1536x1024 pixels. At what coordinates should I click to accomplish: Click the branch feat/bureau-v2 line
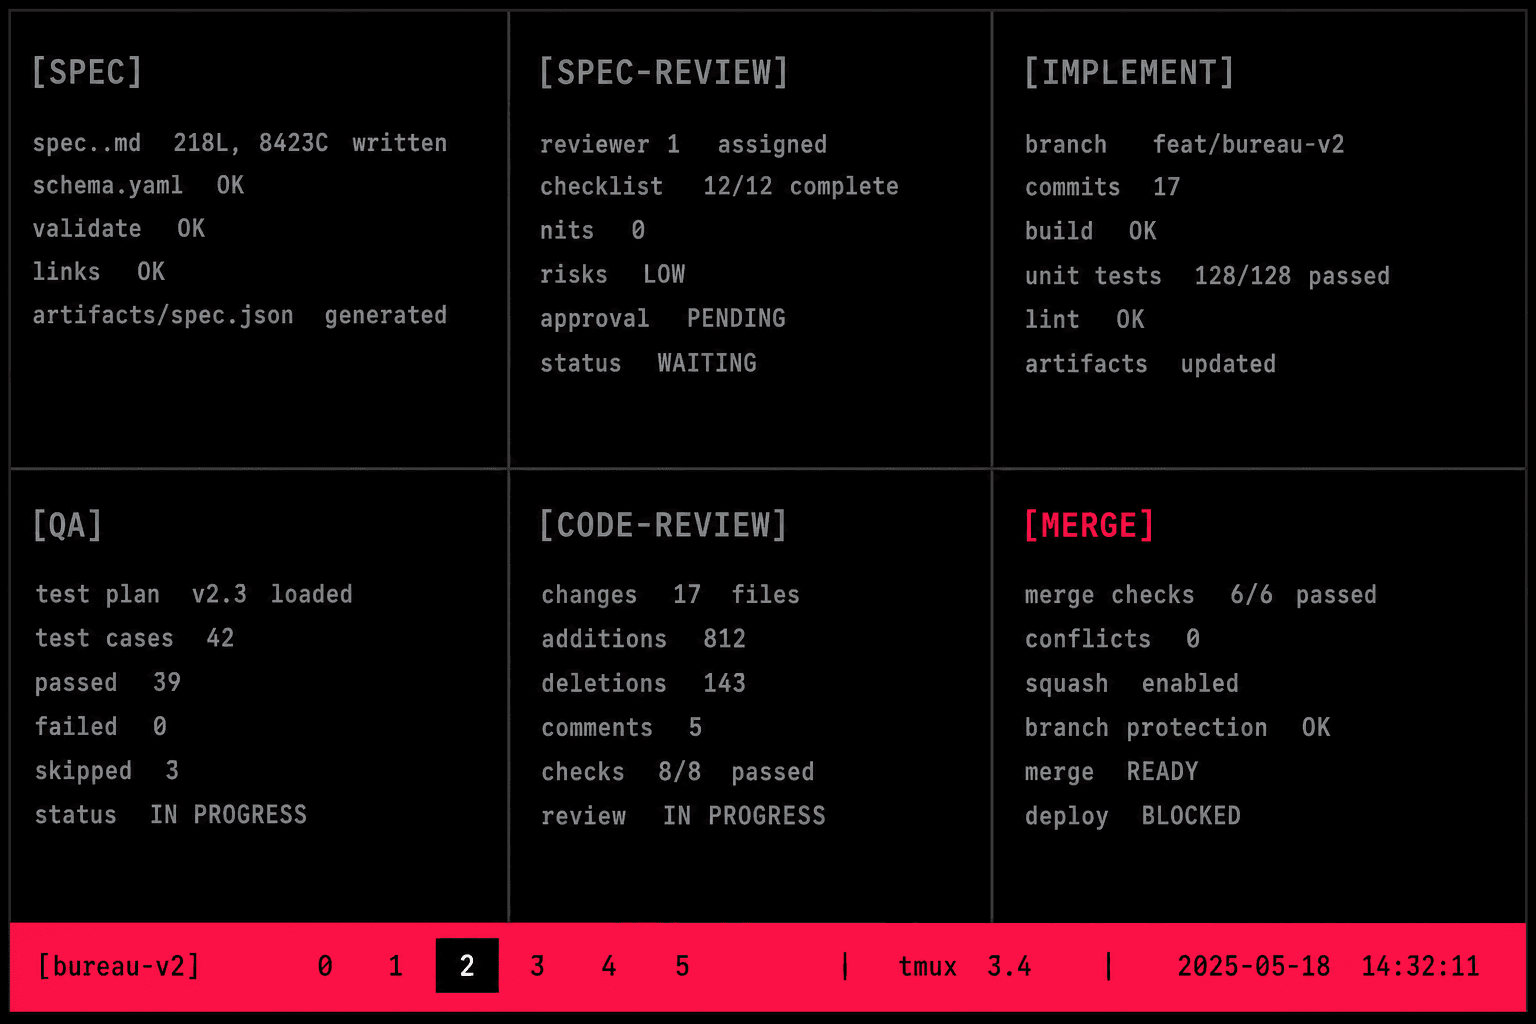pyautogui.click(x=1185, y=145)
